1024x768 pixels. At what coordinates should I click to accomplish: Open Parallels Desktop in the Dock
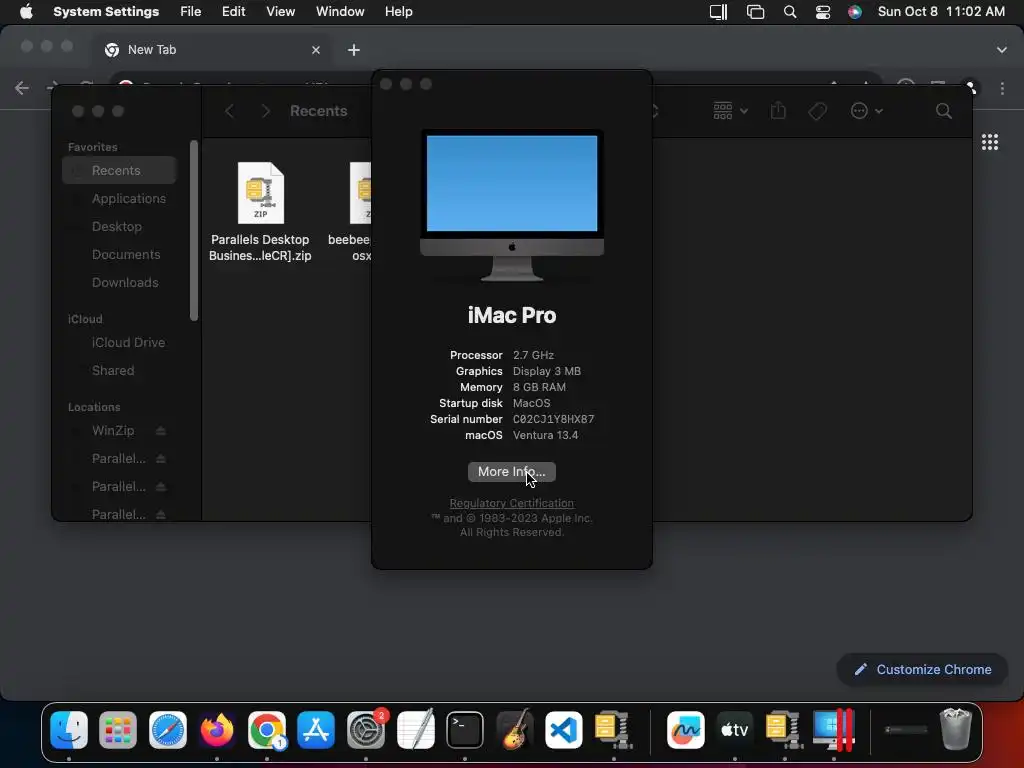pos(834,729)
